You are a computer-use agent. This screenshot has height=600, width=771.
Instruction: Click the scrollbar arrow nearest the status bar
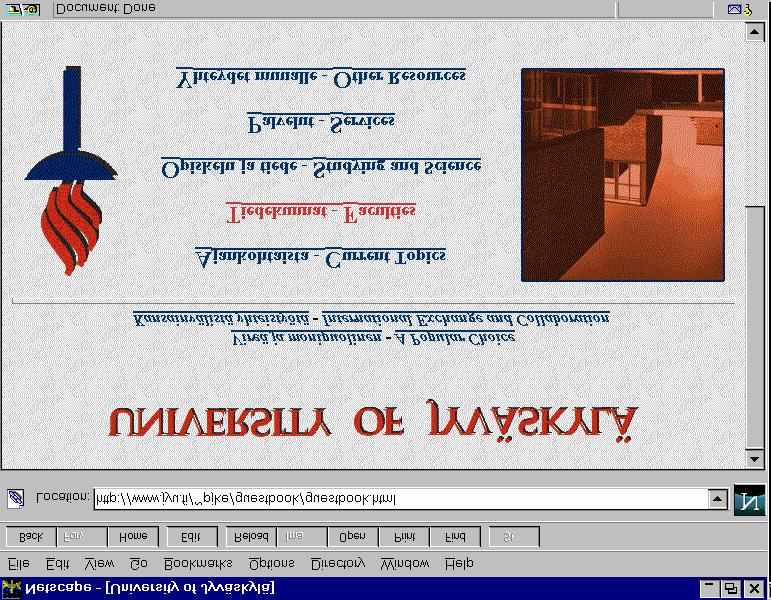point(754,32)
